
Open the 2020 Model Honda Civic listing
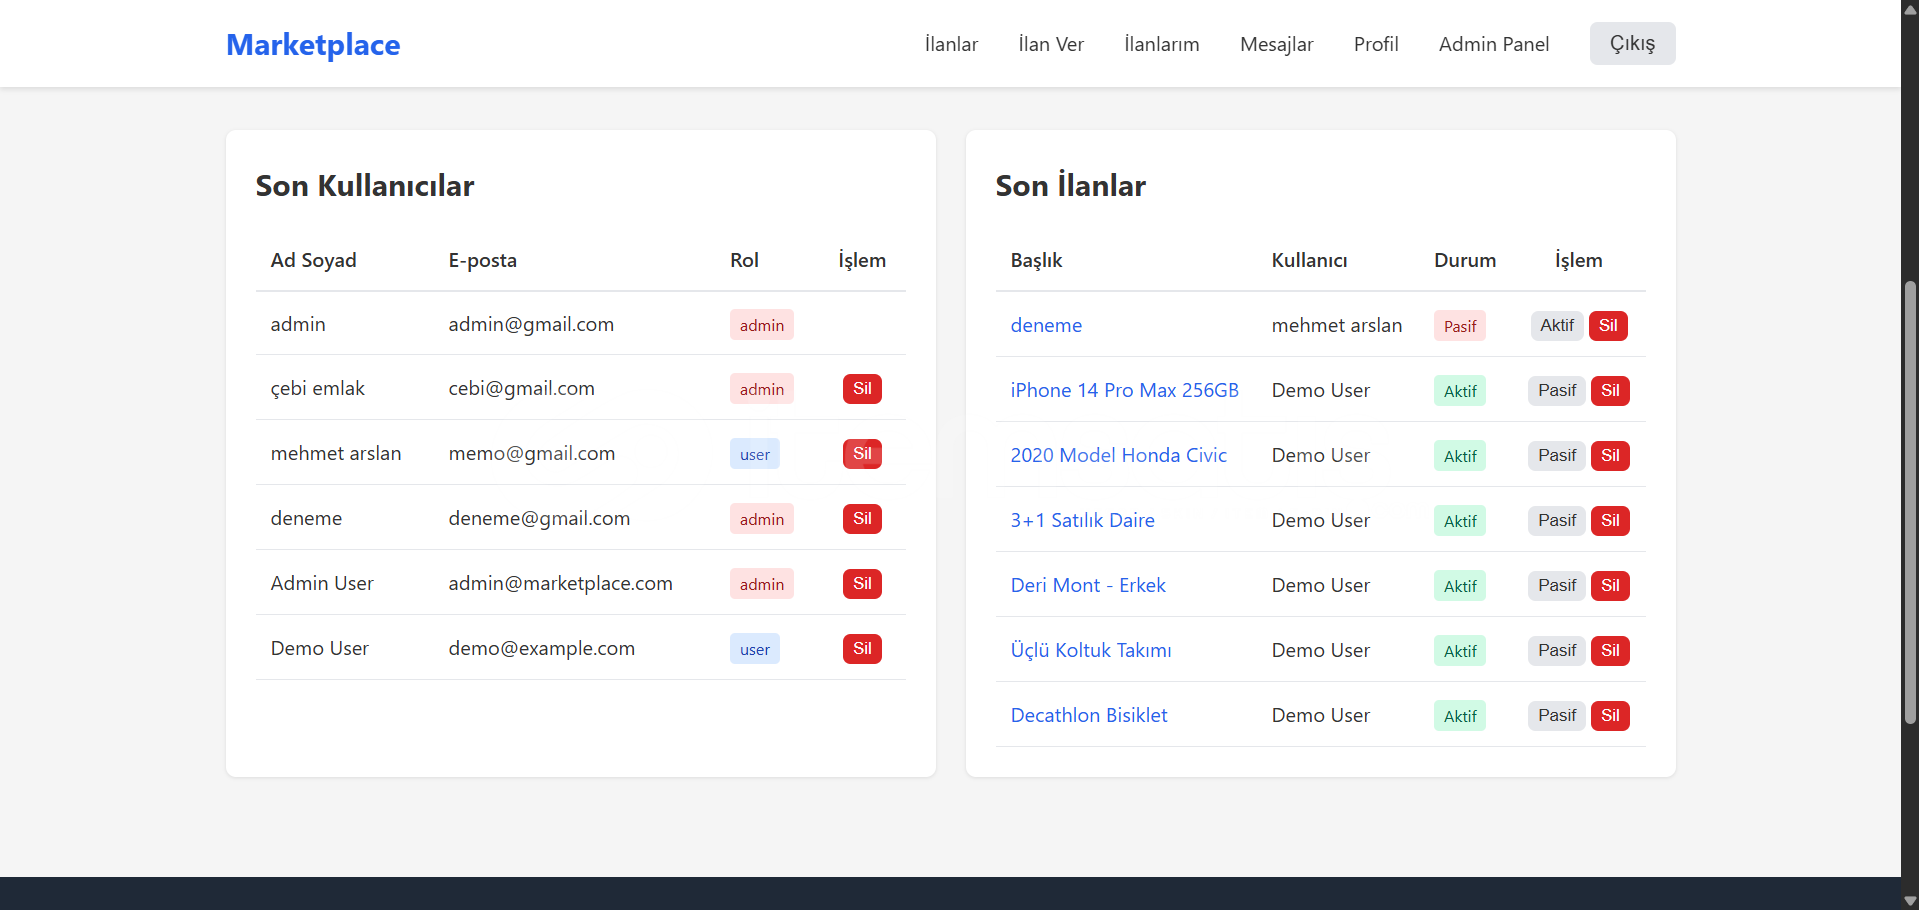pos(1118,455)
